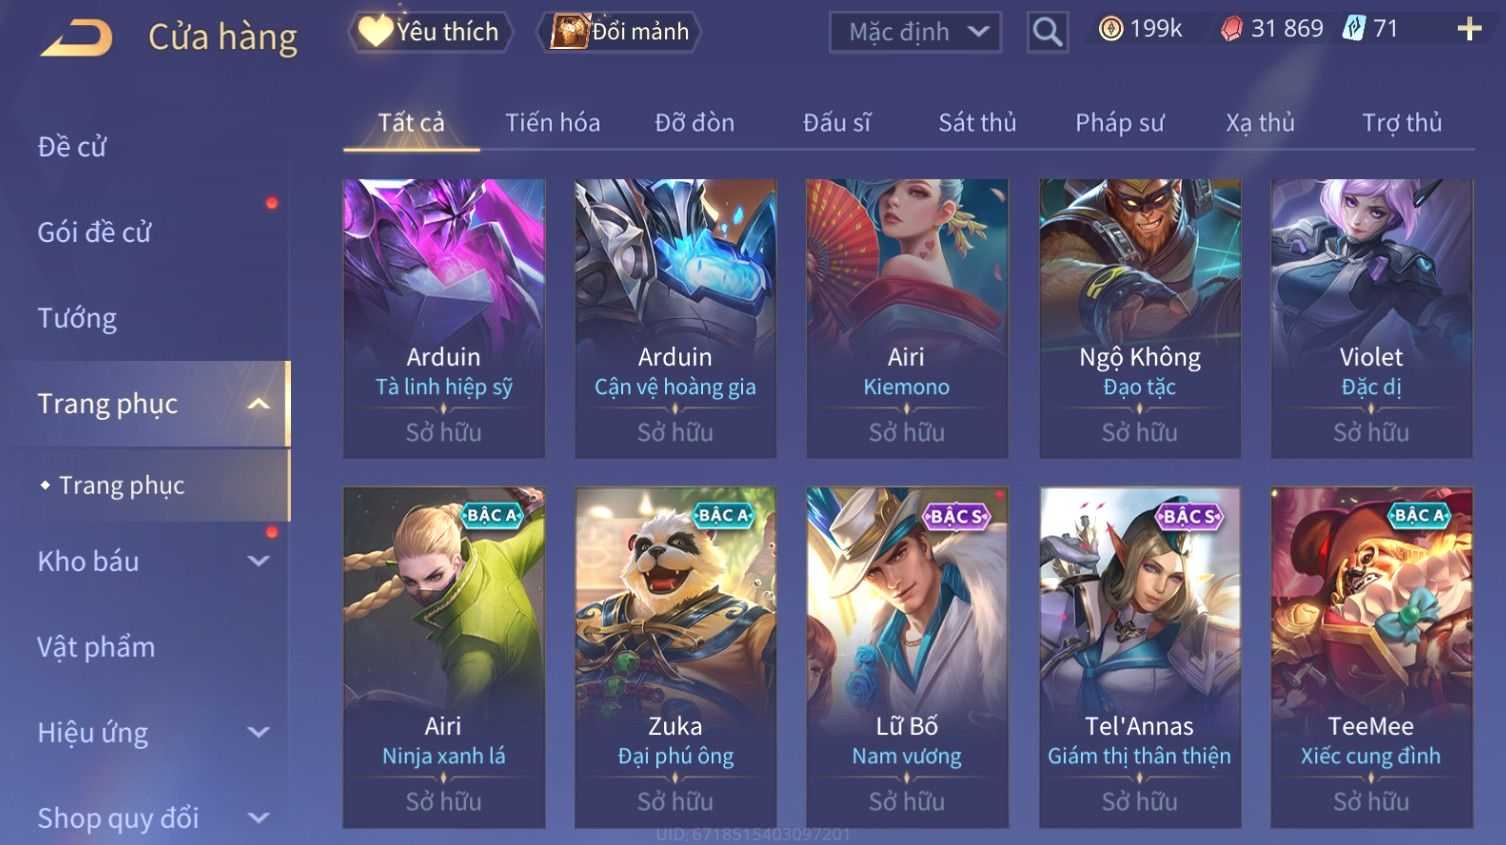1506x845 pixels.
Task: Click the red ruby currency icon
Action: [1231, 29]
